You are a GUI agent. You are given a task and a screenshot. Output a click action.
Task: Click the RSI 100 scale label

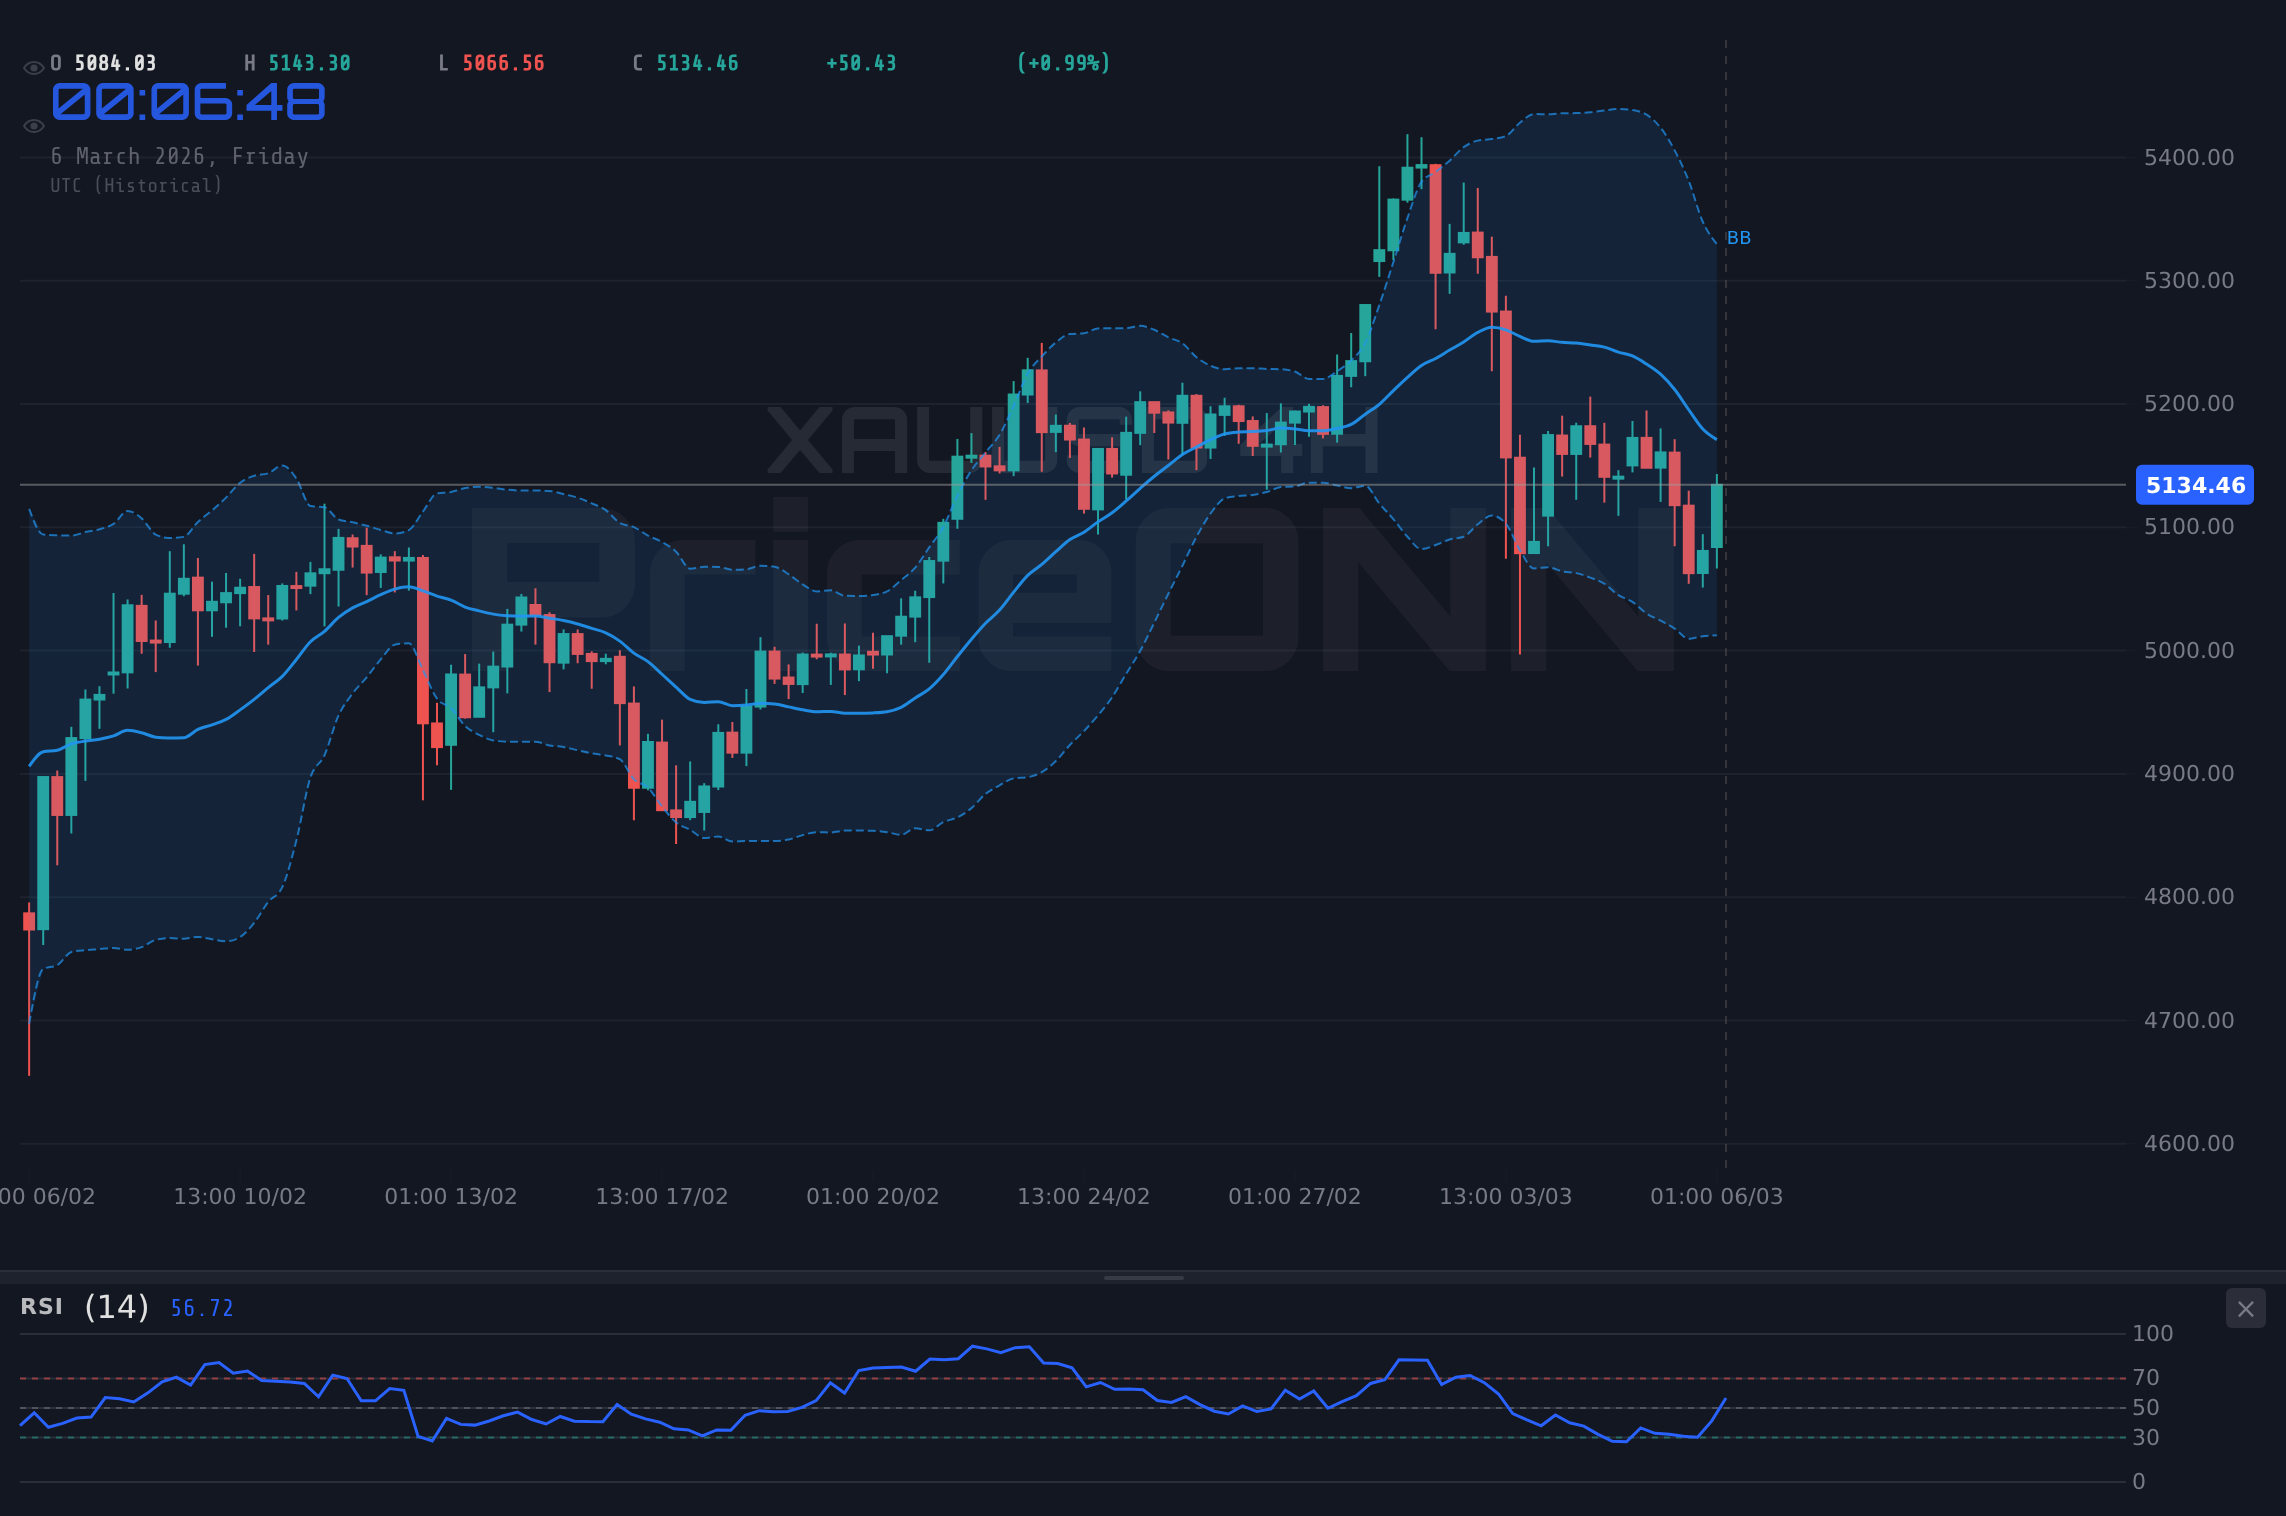point(2153,1333)
